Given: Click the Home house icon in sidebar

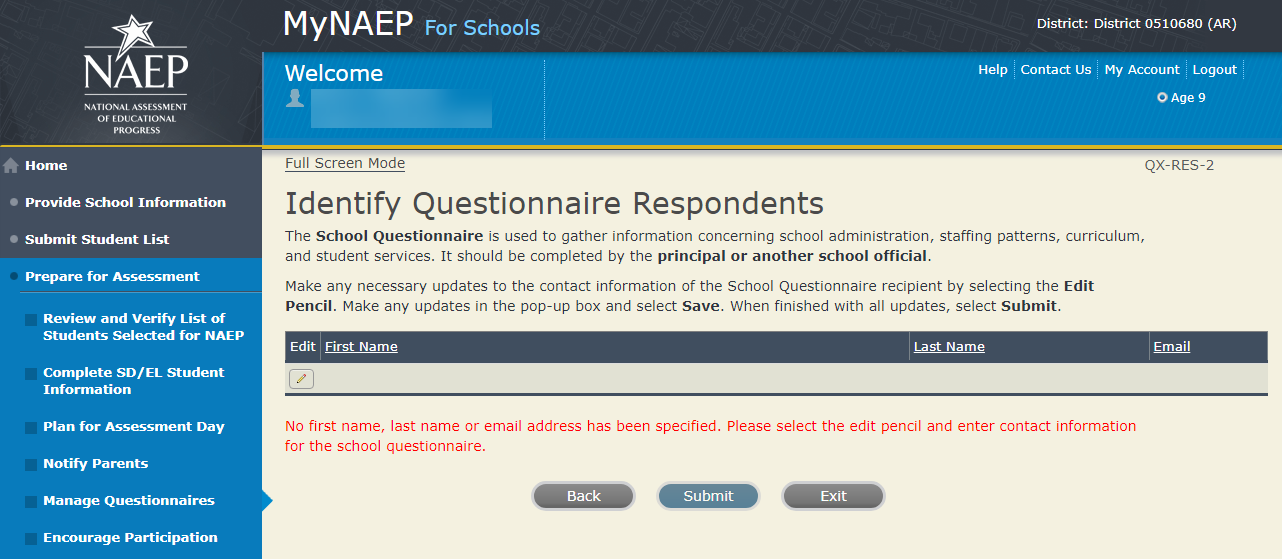Looking at the screenshot, I should [12, 166].
